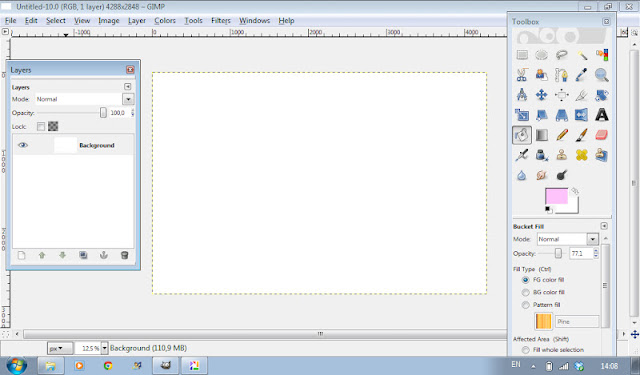Select the Rotate tool
Viewport: 640px width, 375px height.
(602, 95)
